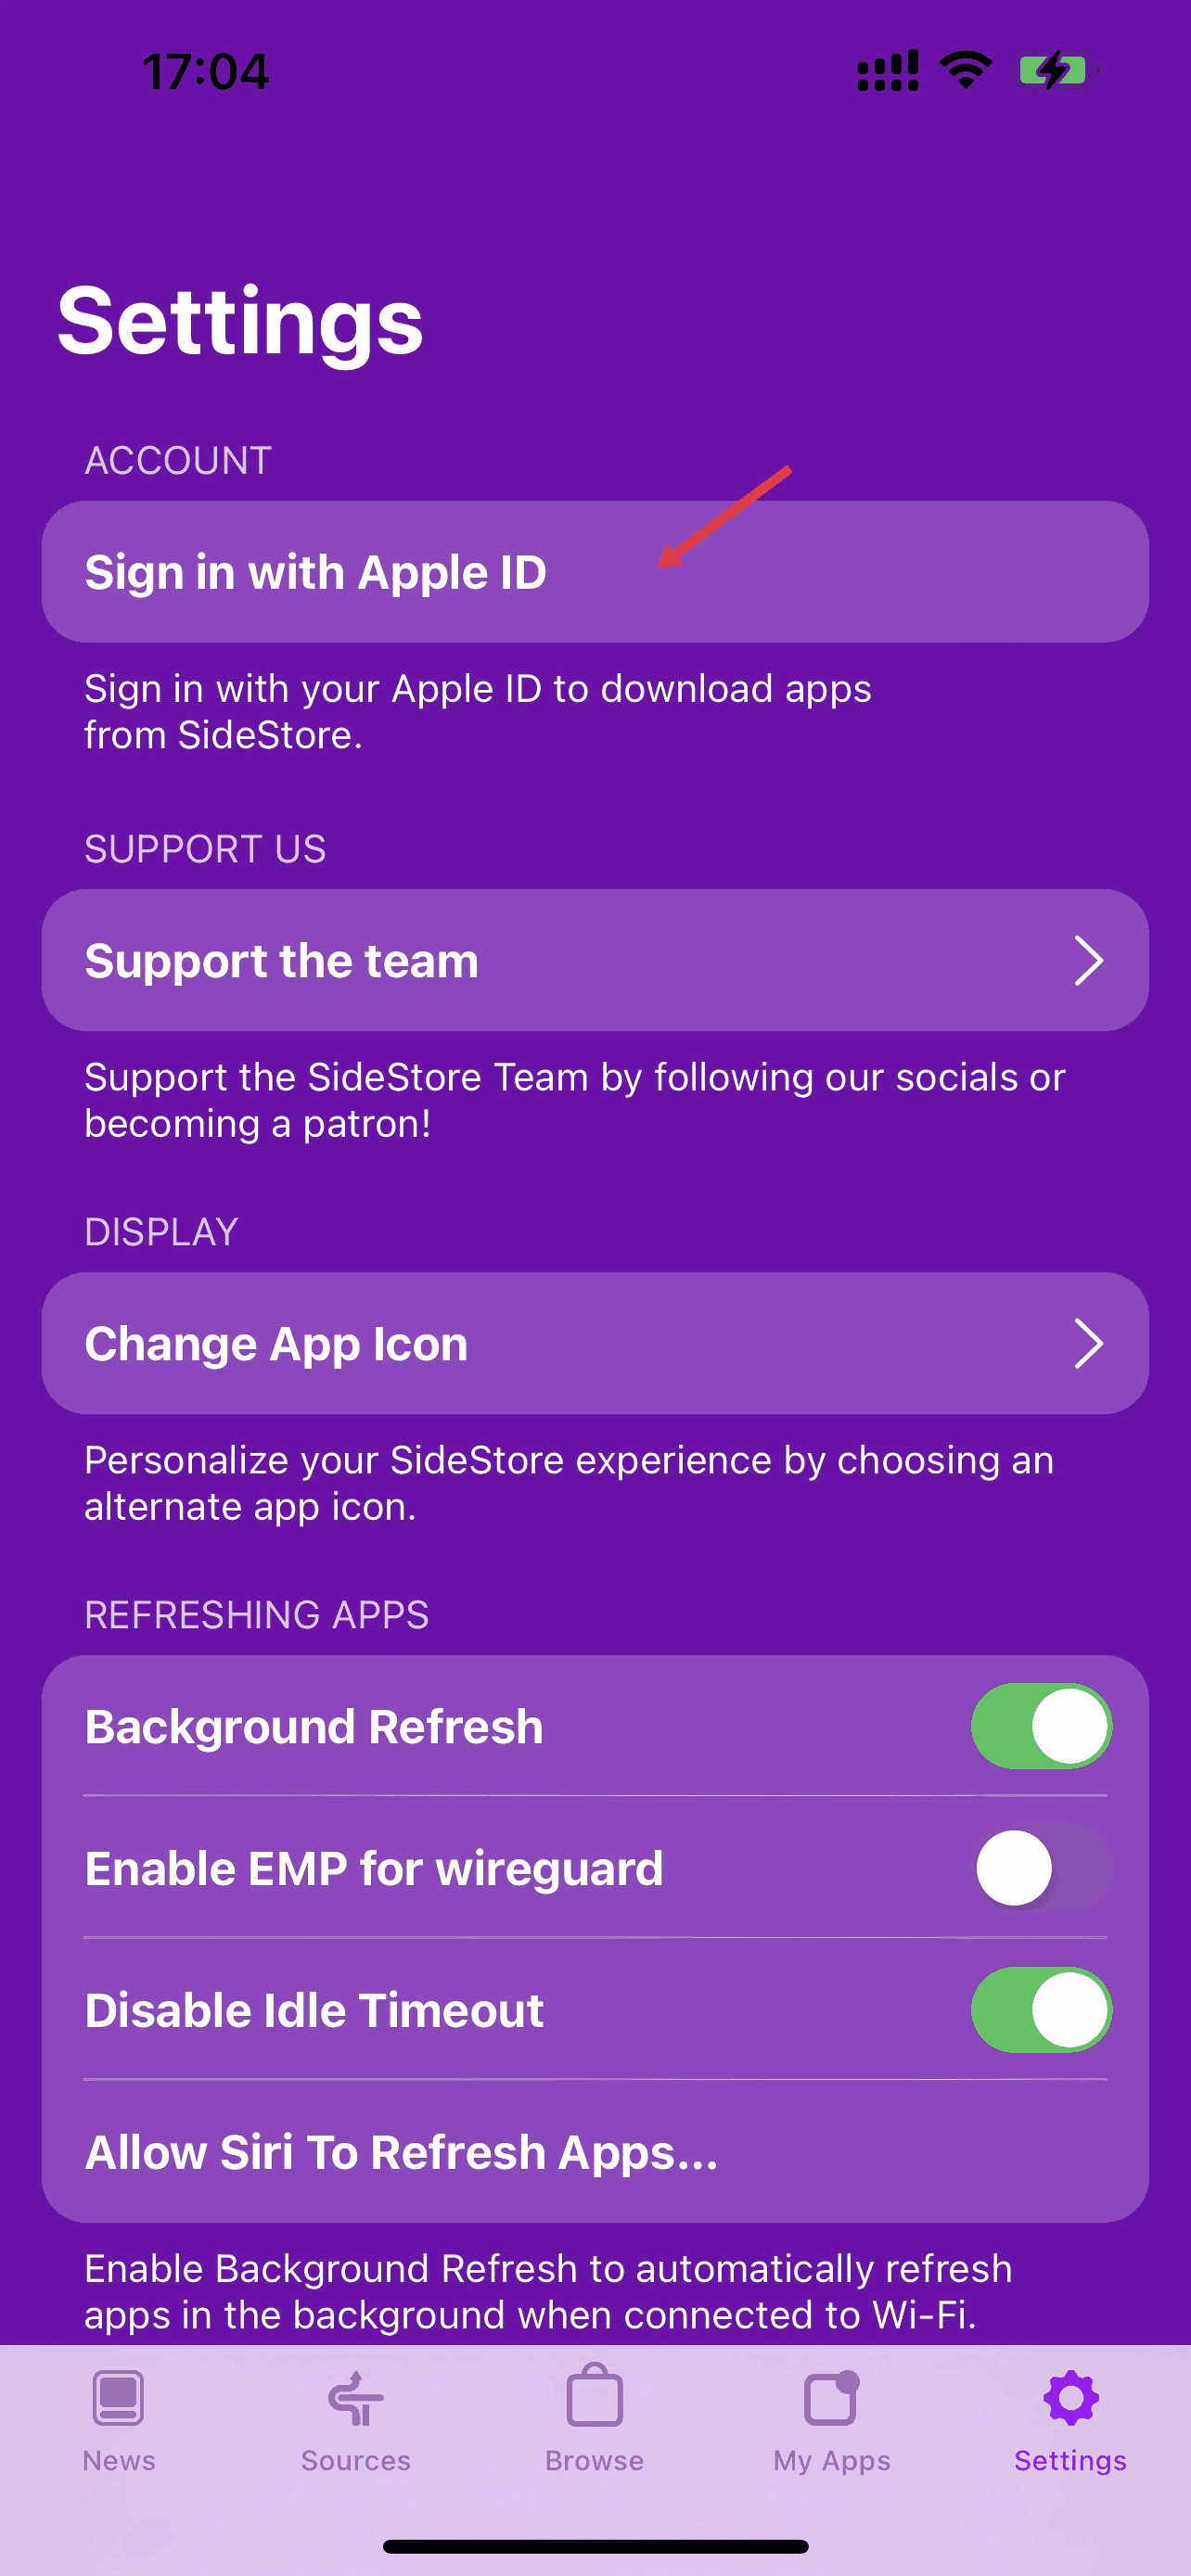The image size is (1191, 2576).
Task: Tap Sign in with Apple ID
Action: point(315,572)
